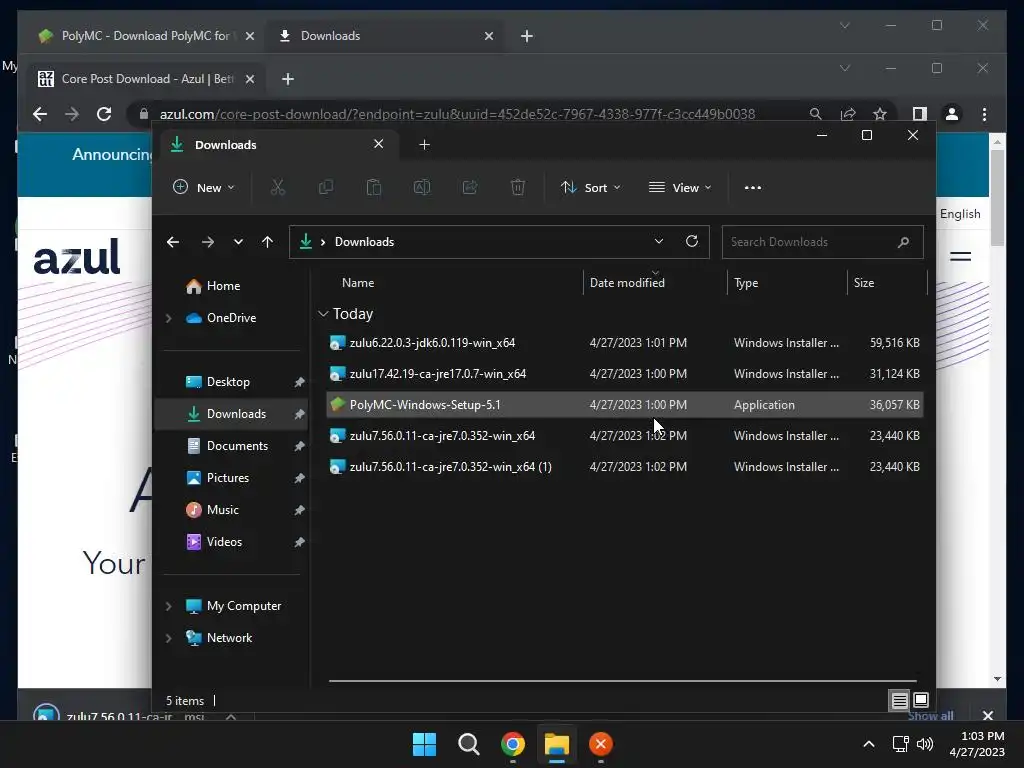Open the Sort dropdown menu

click(590, 187)
